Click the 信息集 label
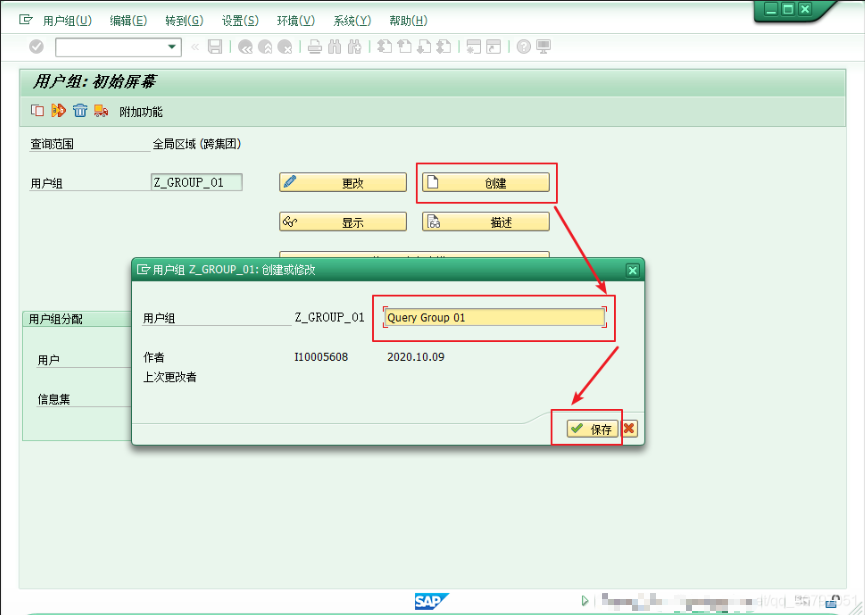Image resolution: width=865 pixels, height=615 pixels. coord(54,399)
